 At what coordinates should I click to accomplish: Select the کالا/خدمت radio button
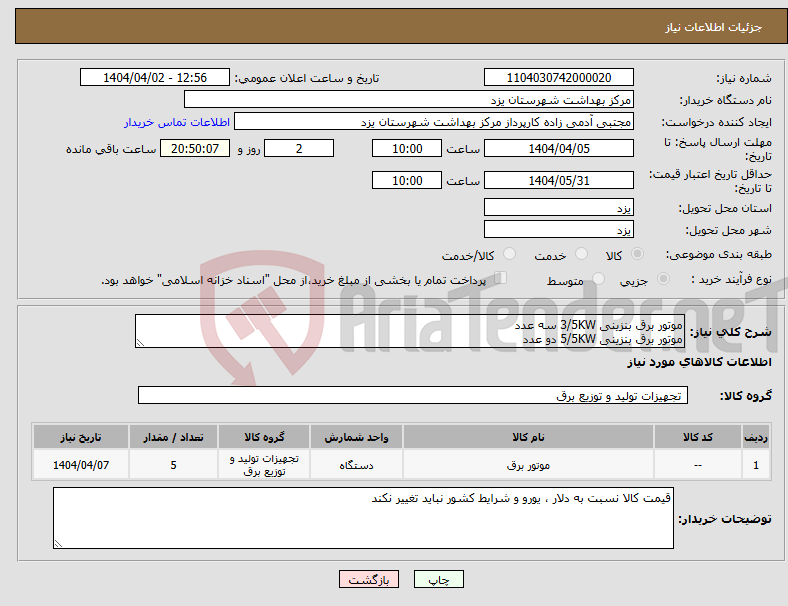point(510,254)
